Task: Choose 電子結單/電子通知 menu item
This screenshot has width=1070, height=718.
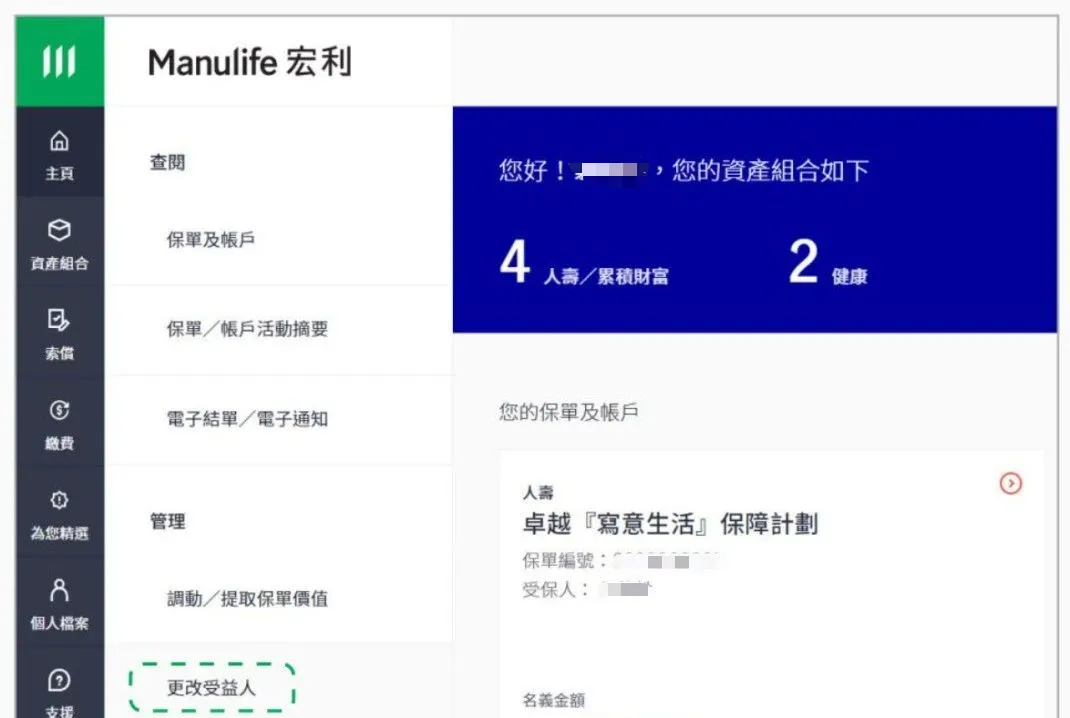Action: (247, 419)
